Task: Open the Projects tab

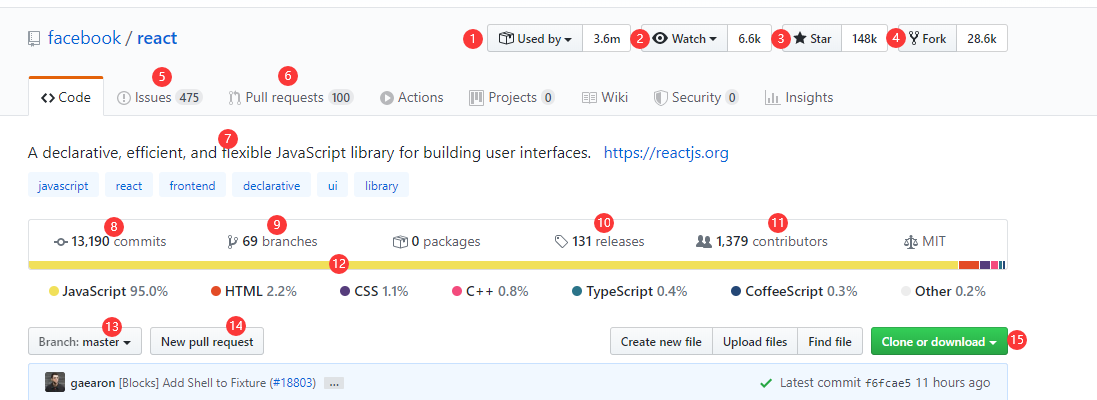Action: [512, 98]
